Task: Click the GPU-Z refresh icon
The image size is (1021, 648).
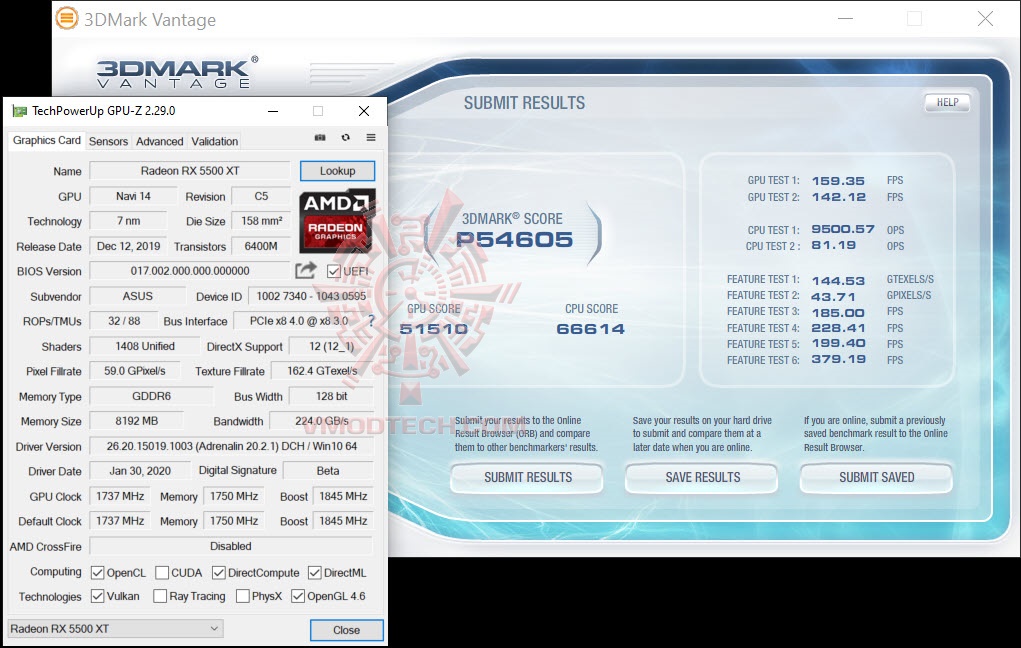Action: click(346, 137)
